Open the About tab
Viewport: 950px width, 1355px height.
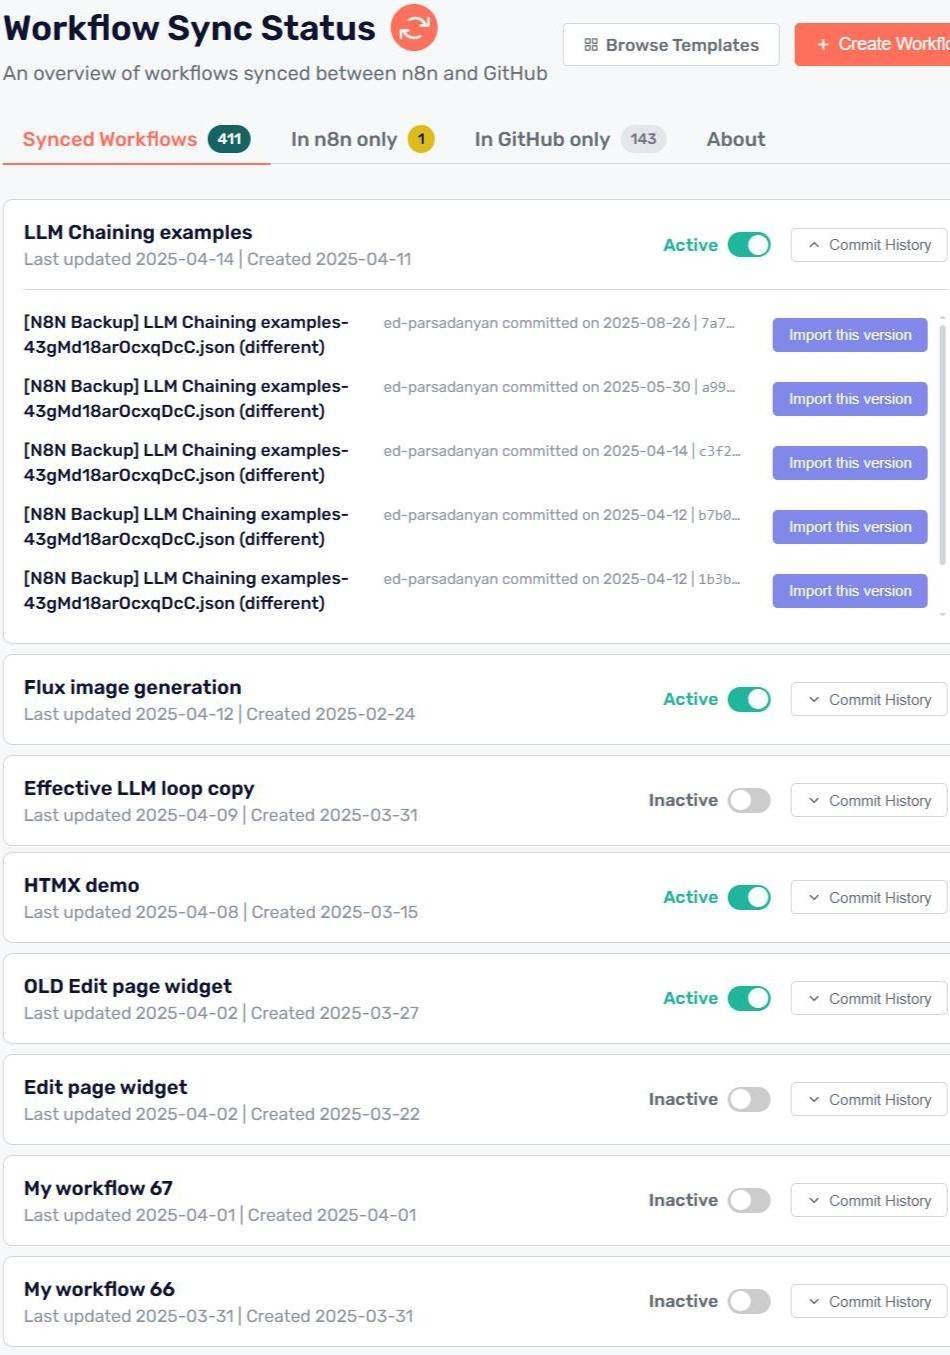(736, 140)
